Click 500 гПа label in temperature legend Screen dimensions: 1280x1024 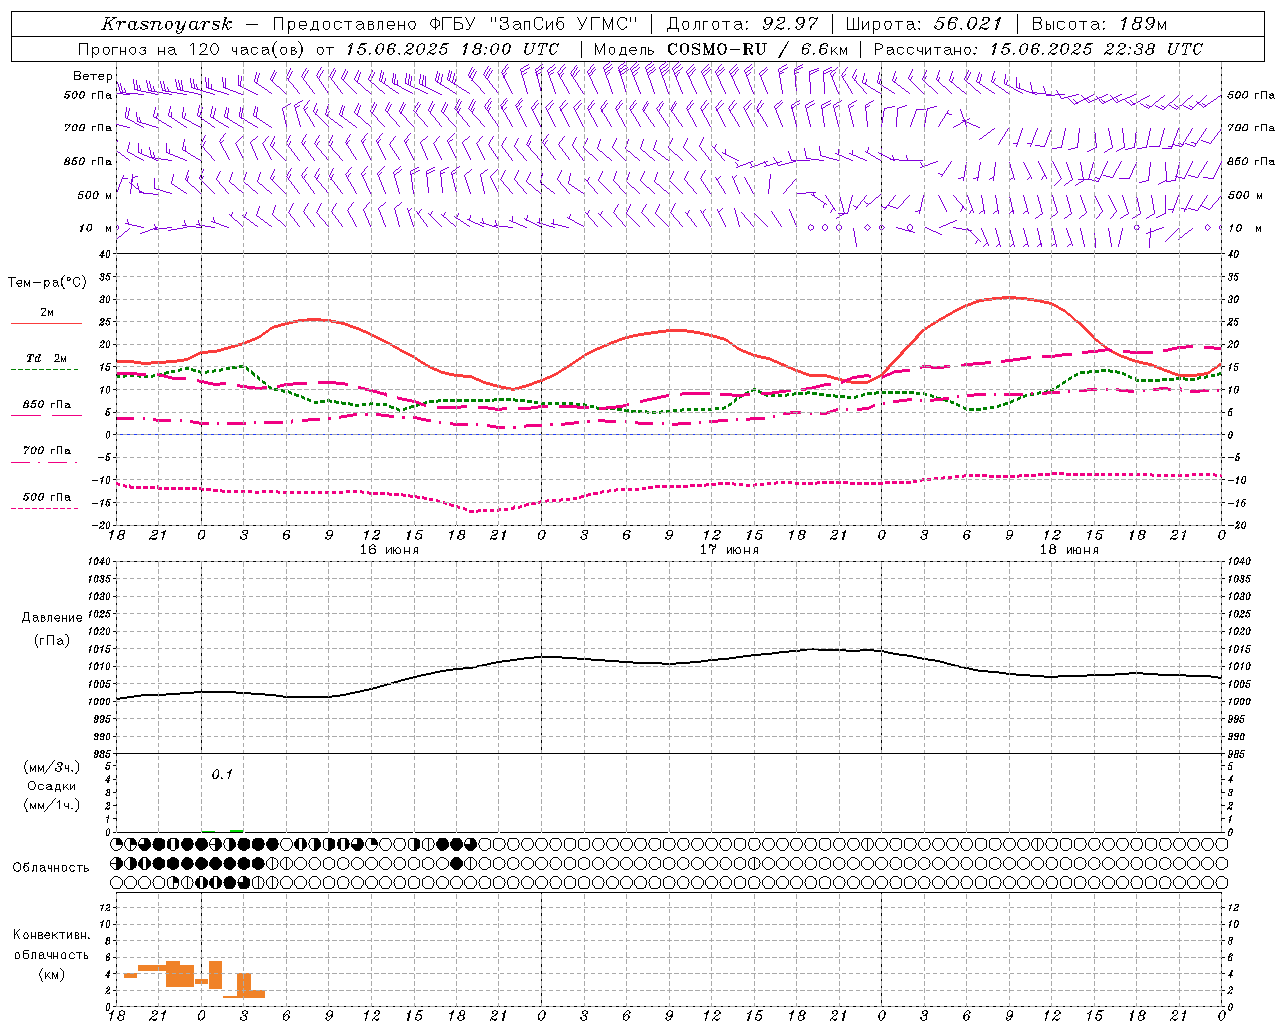tap(47, 497)
